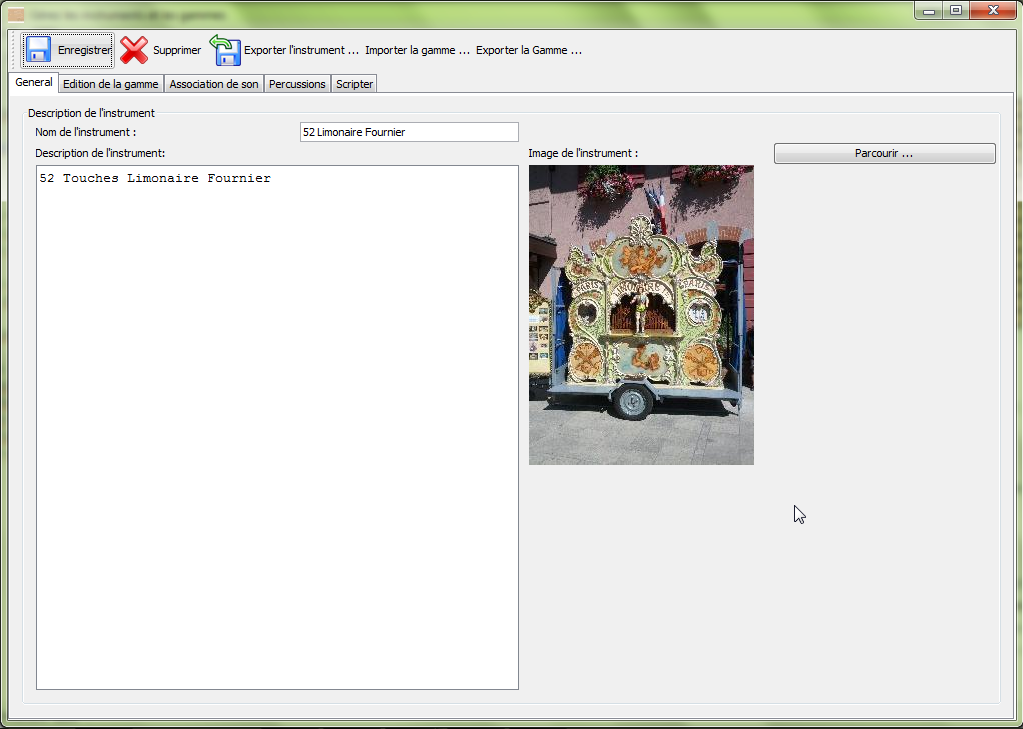Viewport: 1023px width, 729px height.
Task: Select Importer la gamme in toolbar
Action: pos(417,50)
